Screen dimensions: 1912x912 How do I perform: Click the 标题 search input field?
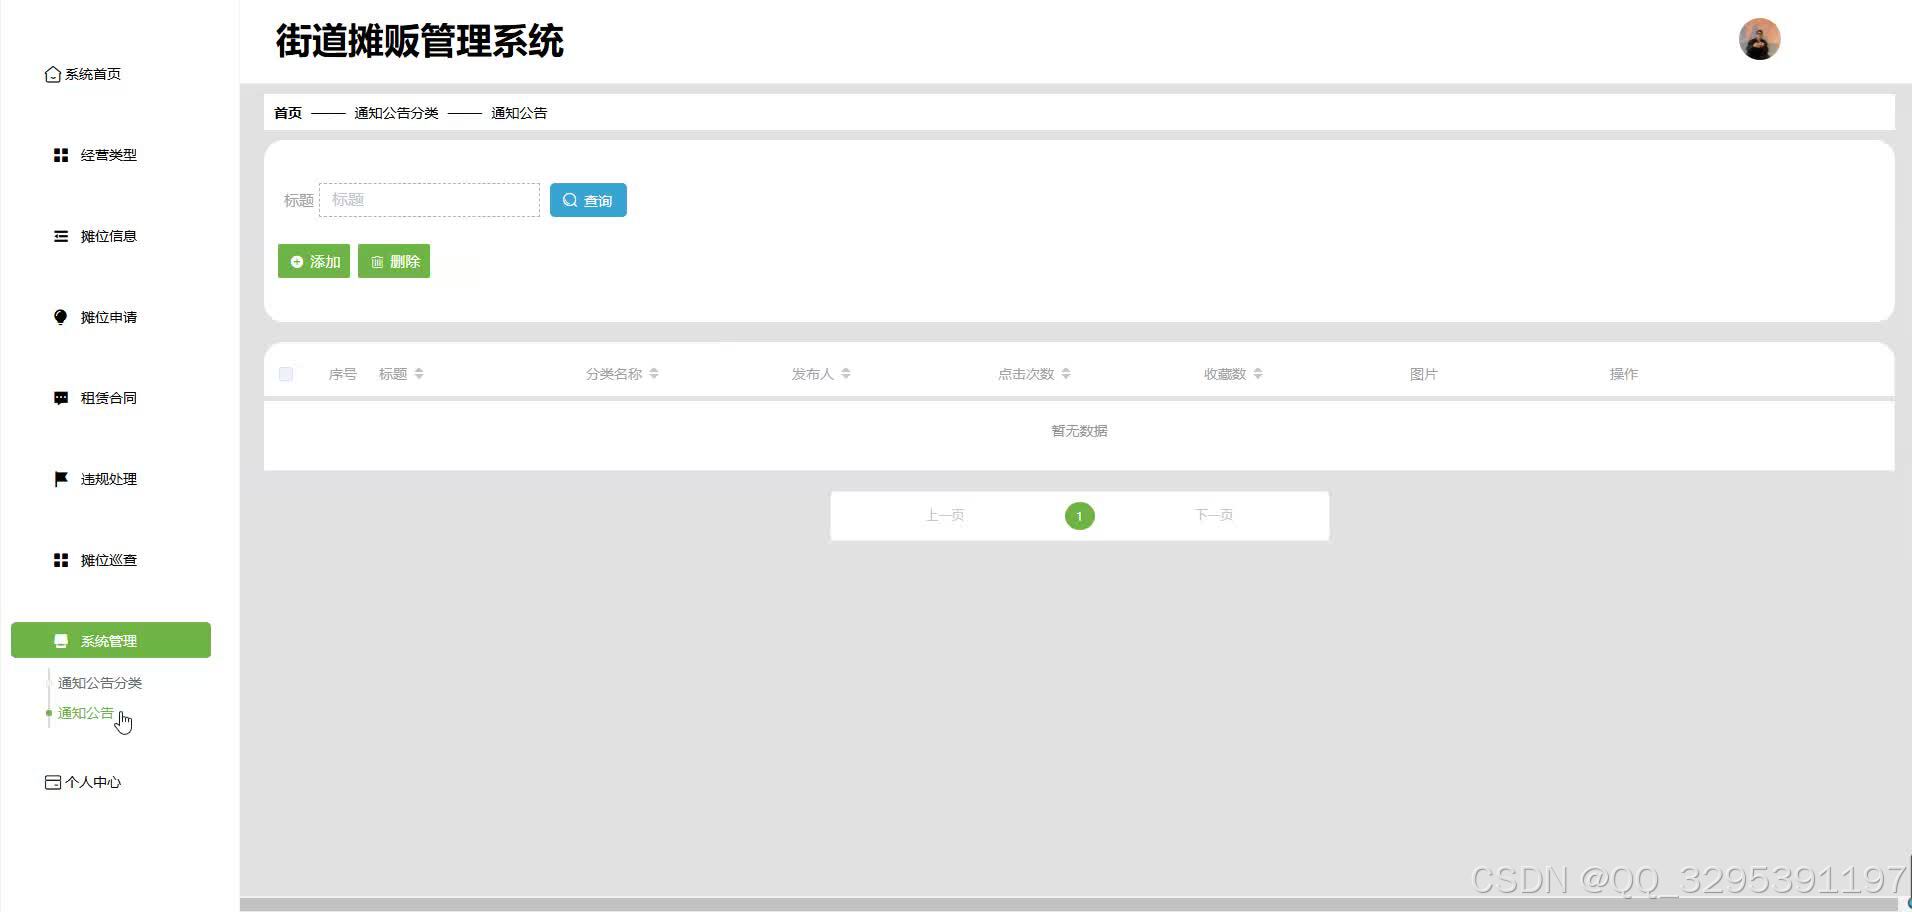coord(429,199)
